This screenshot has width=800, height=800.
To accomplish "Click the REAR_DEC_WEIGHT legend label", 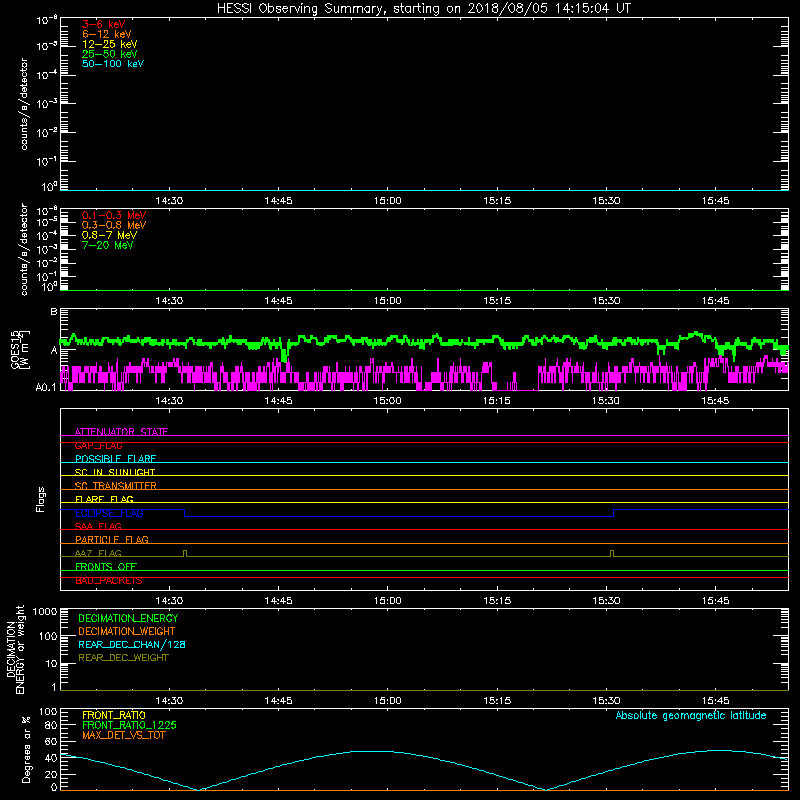I will (x=123, y=658).
